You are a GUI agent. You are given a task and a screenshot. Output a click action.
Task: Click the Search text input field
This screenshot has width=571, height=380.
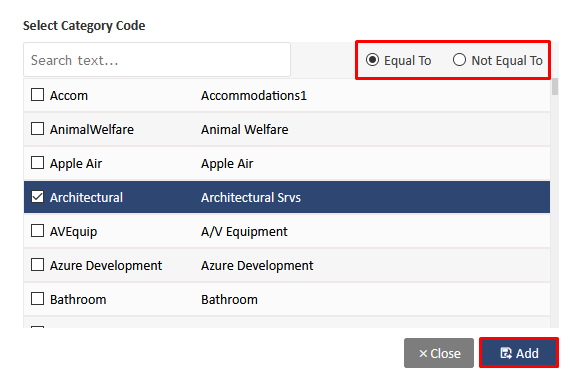157,60
